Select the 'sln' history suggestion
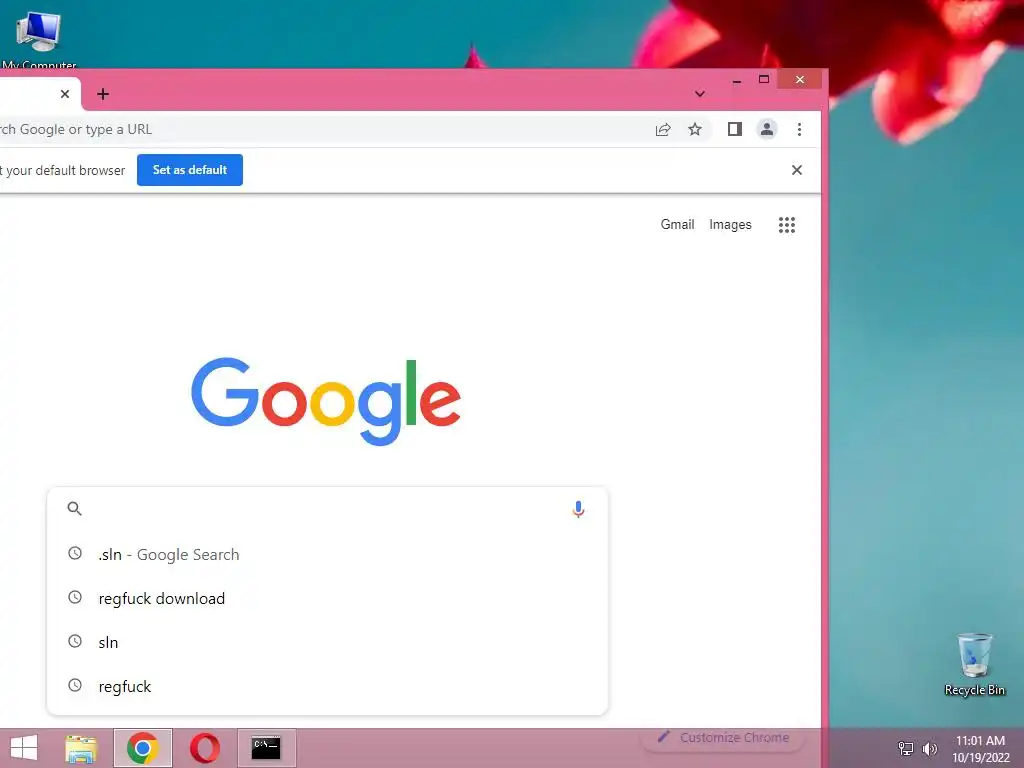The width and height of the screenshot is (1024, 768). 327,642
